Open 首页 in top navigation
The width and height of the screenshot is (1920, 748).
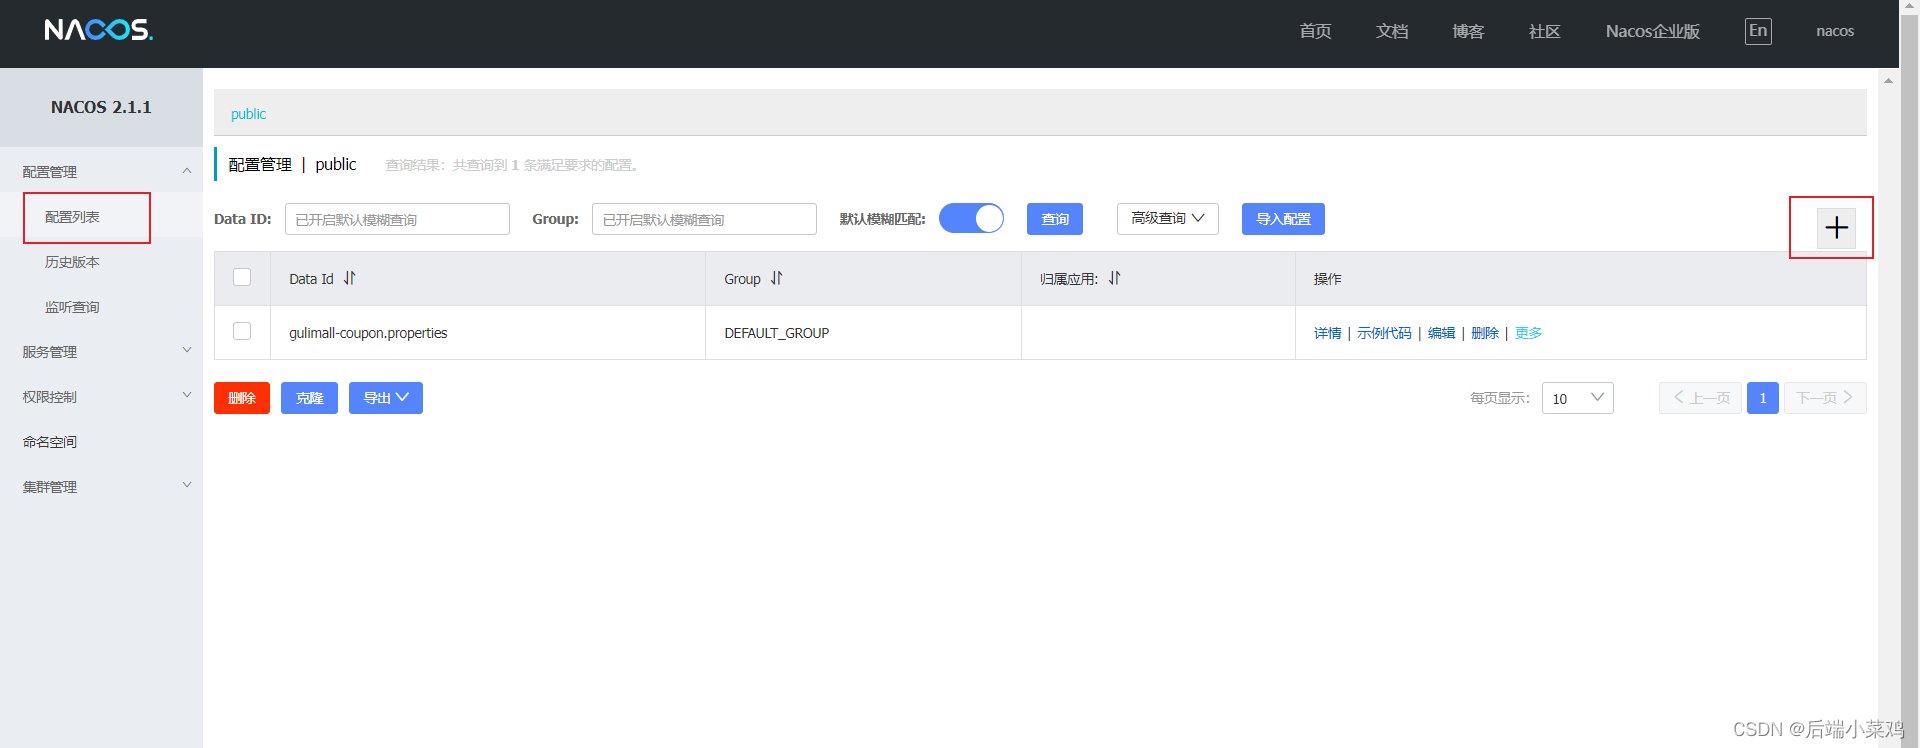(1315, 31)
